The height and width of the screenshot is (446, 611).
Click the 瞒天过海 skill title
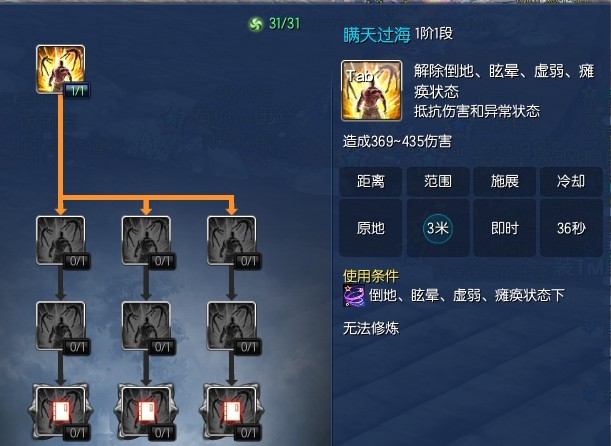[x=377, y=35]
